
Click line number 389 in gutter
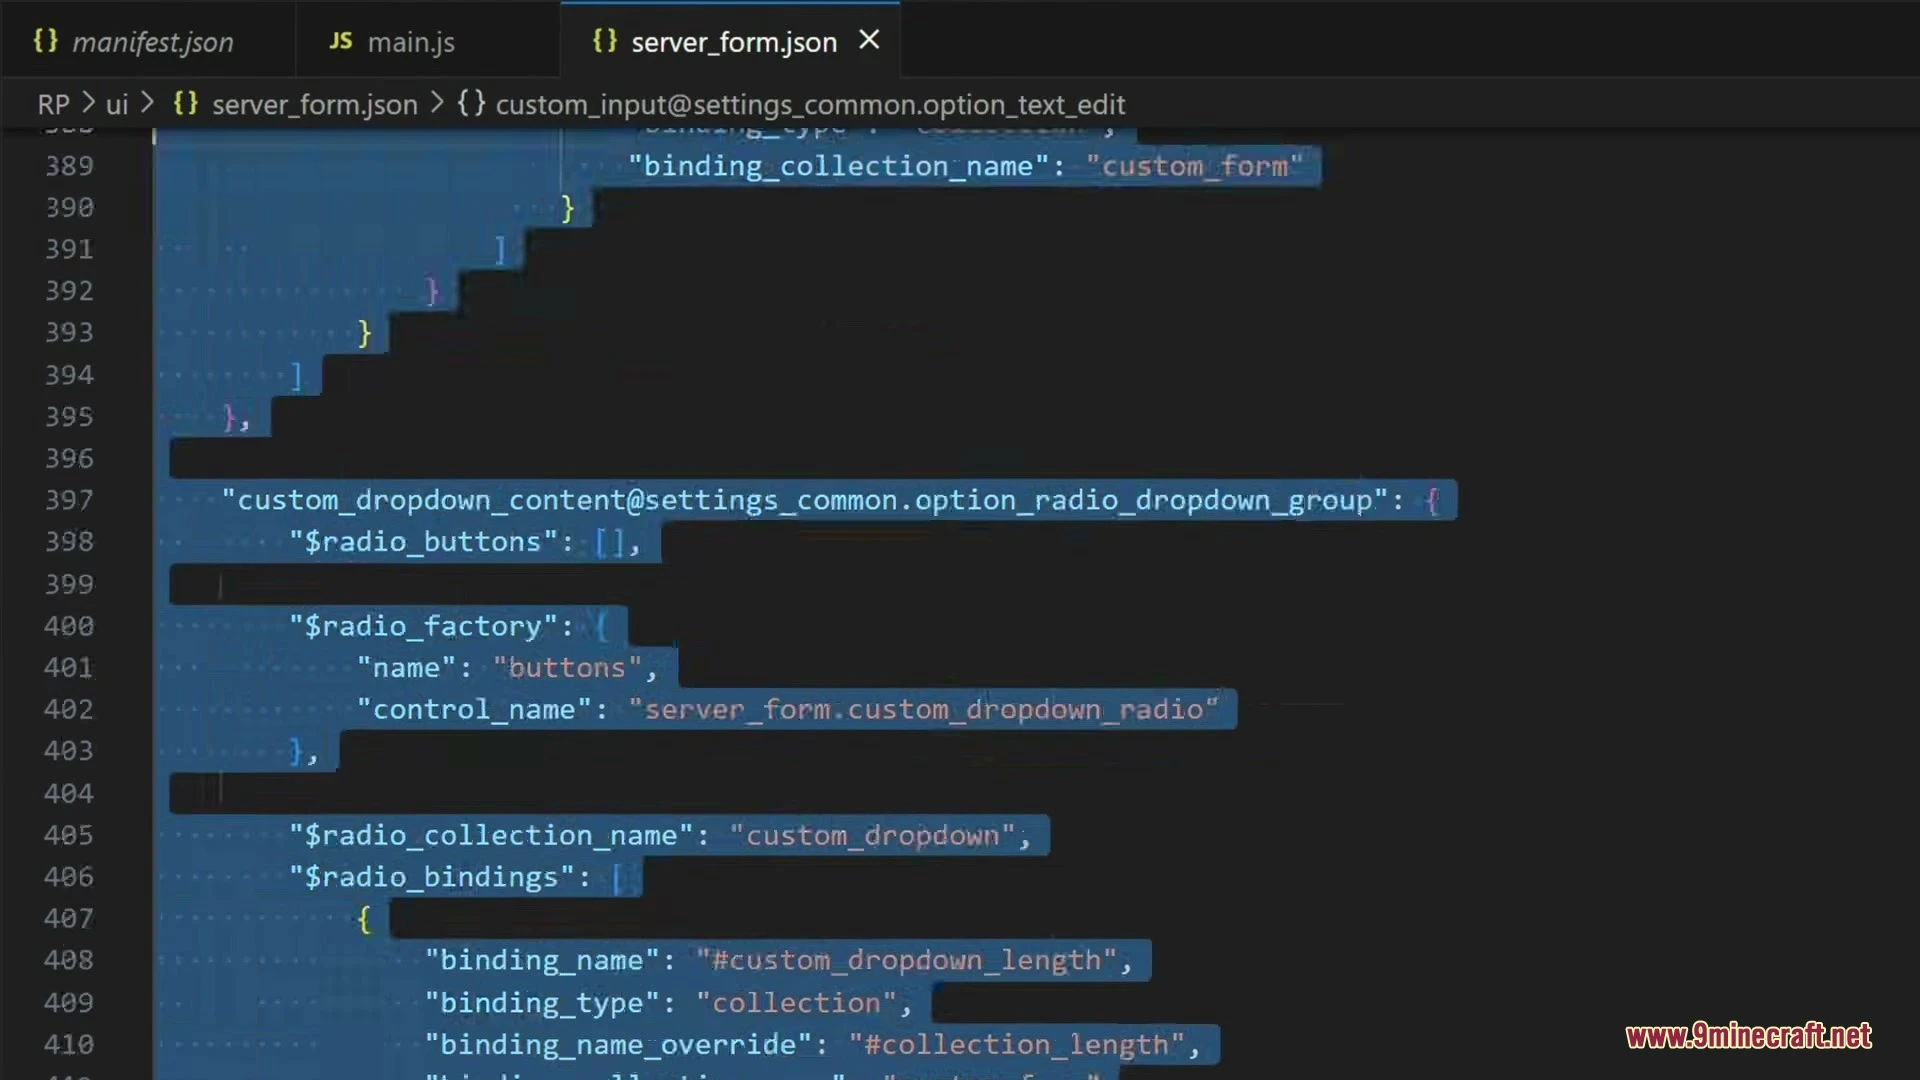point(69,166)
